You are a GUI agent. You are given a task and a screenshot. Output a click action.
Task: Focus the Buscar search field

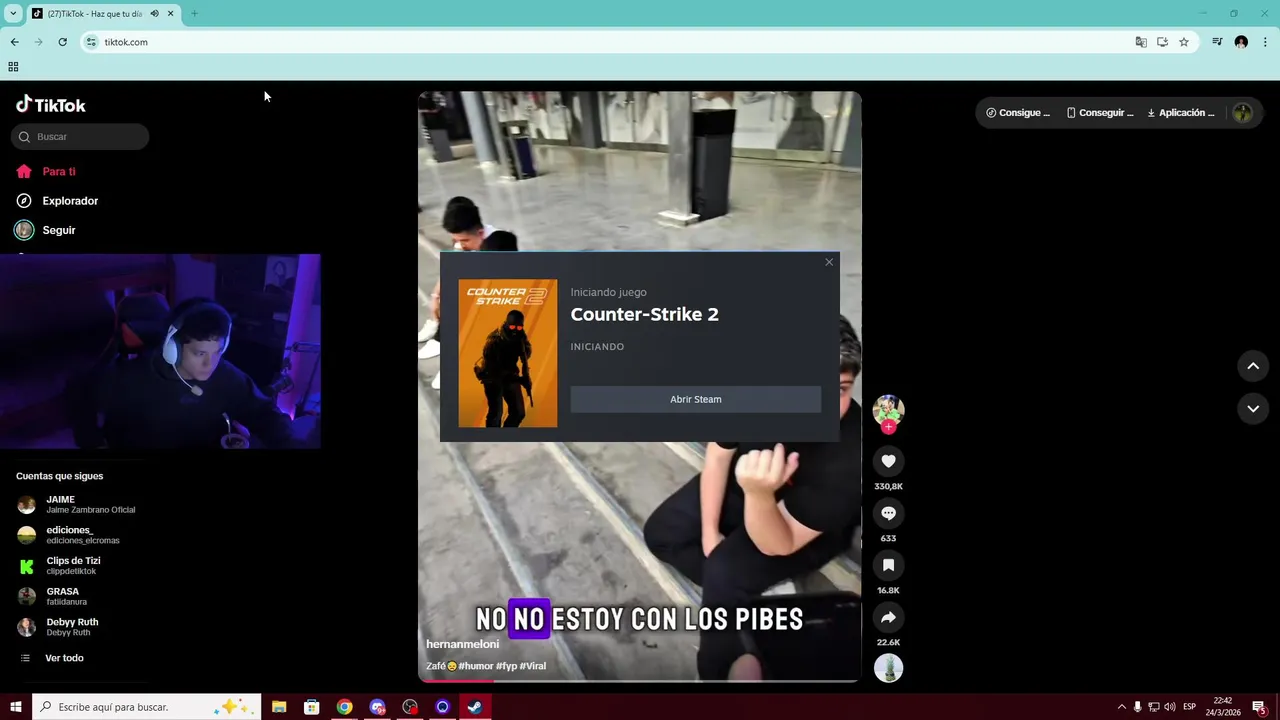[80, 137]
